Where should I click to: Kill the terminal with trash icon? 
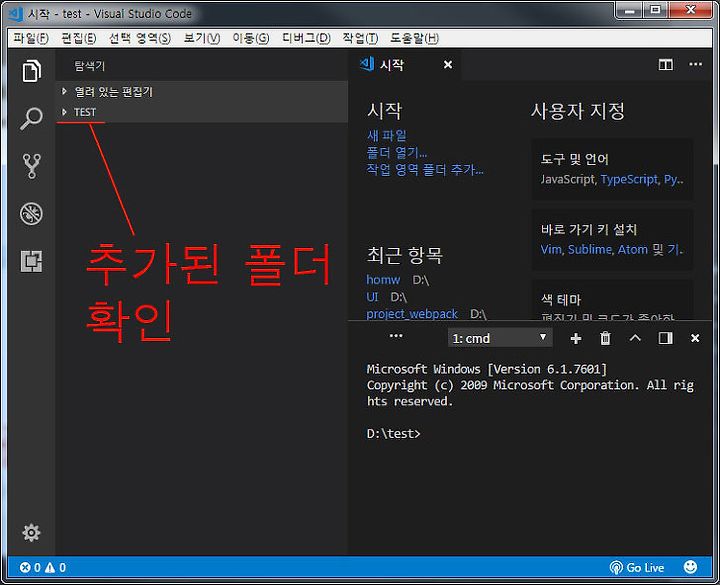(x=605, y=338)
